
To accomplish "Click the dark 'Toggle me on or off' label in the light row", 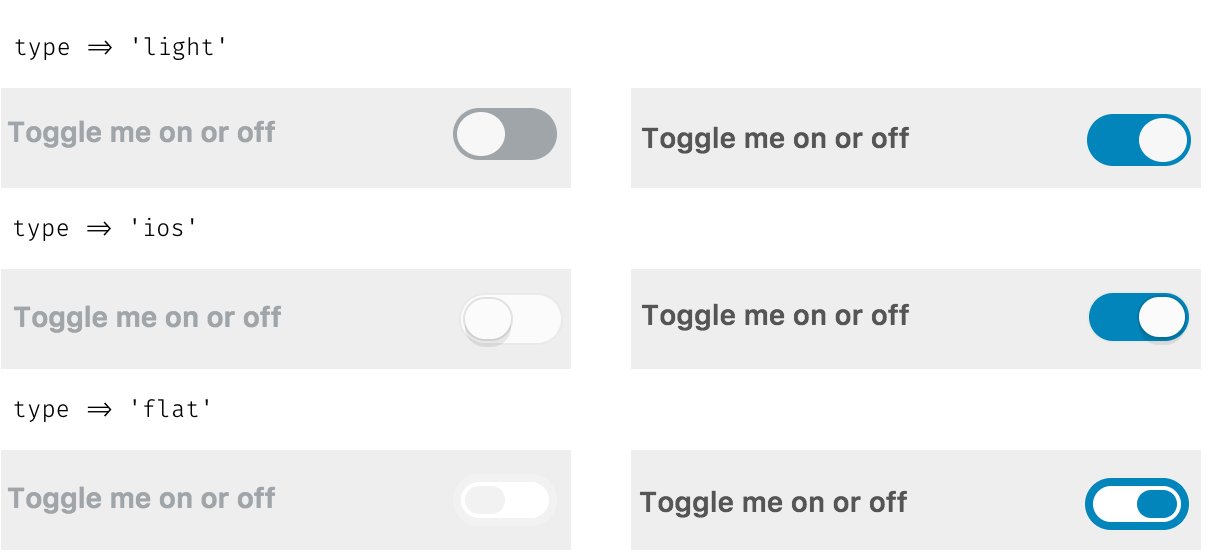I will point(775,138).
